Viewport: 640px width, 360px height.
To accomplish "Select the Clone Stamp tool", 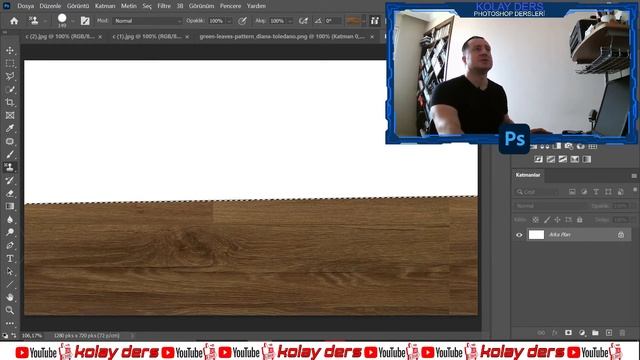I will tap(10, 167).
